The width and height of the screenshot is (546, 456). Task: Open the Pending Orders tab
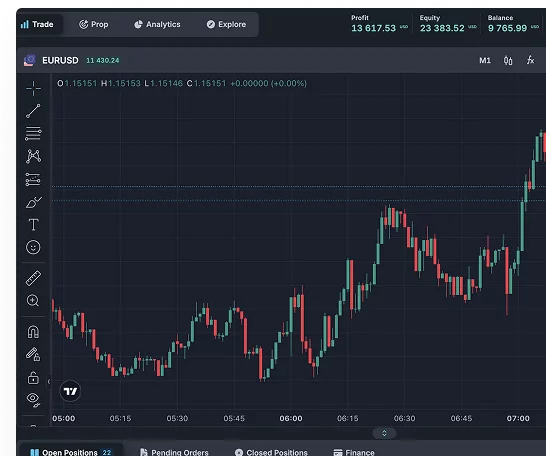tap(174, 452)
